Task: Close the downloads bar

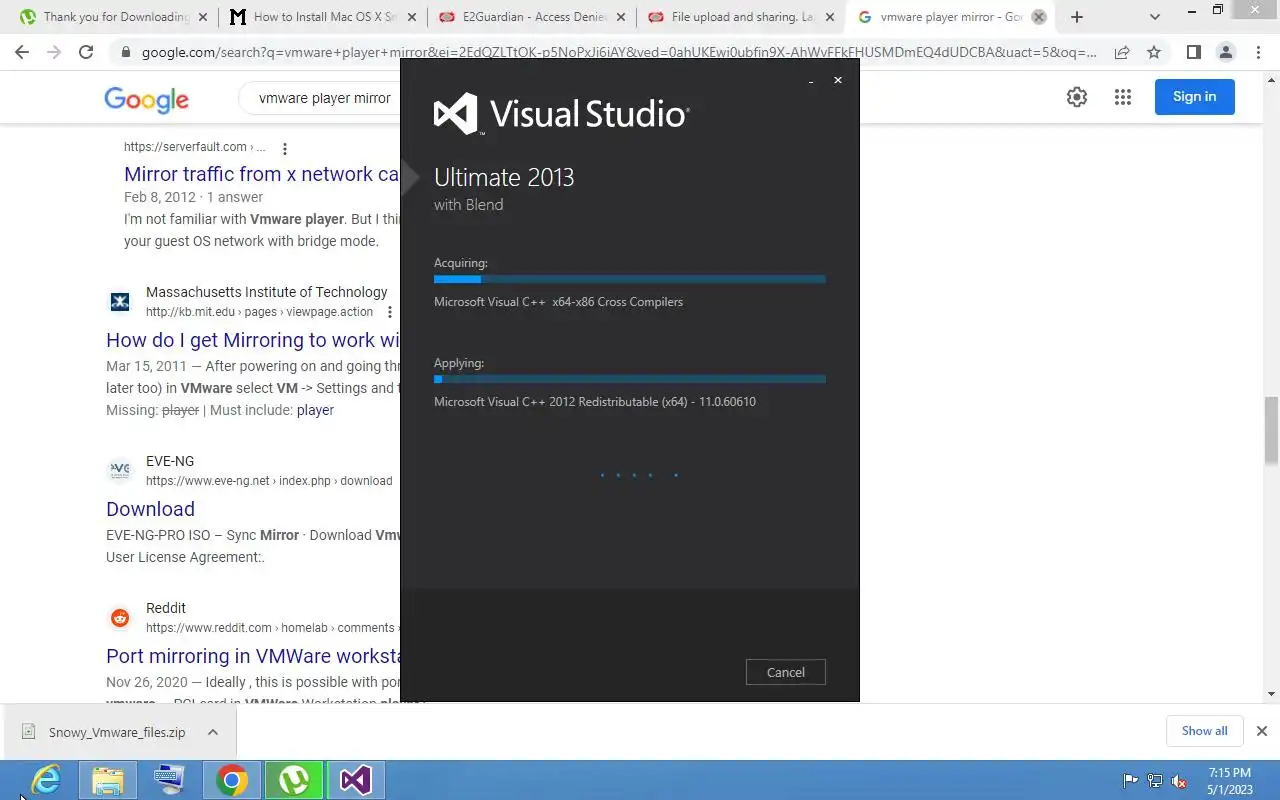Action: tap(1262, 731)
